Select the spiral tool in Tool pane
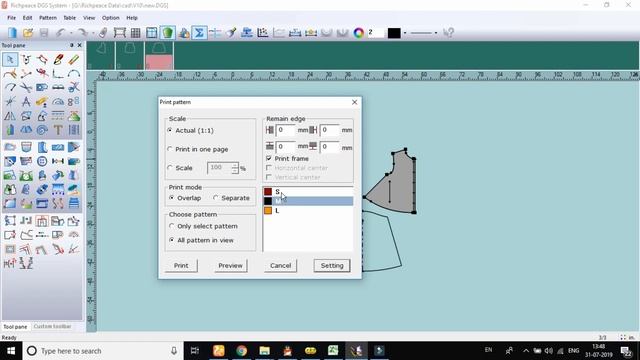Viewport: 640px width, 360px height. click(42, 130)
